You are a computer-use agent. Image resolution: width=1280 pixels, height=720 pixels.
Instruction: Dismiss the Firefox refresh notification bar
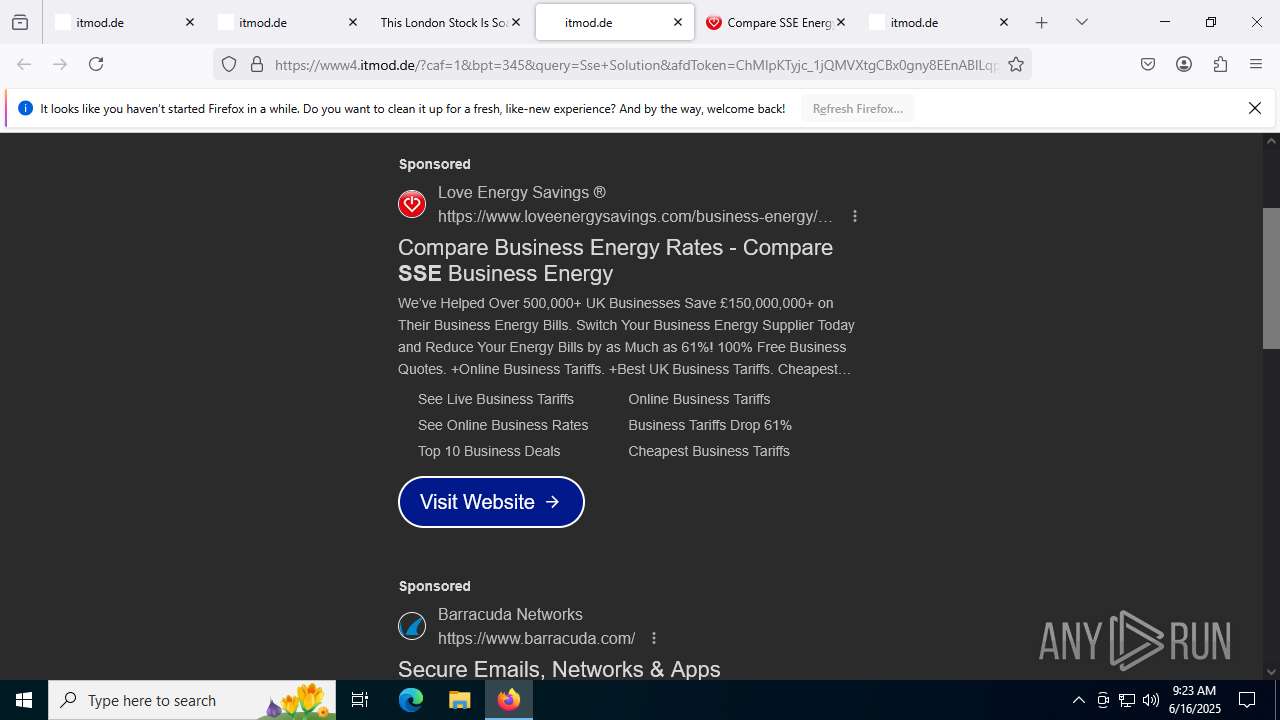(1255, 108)
